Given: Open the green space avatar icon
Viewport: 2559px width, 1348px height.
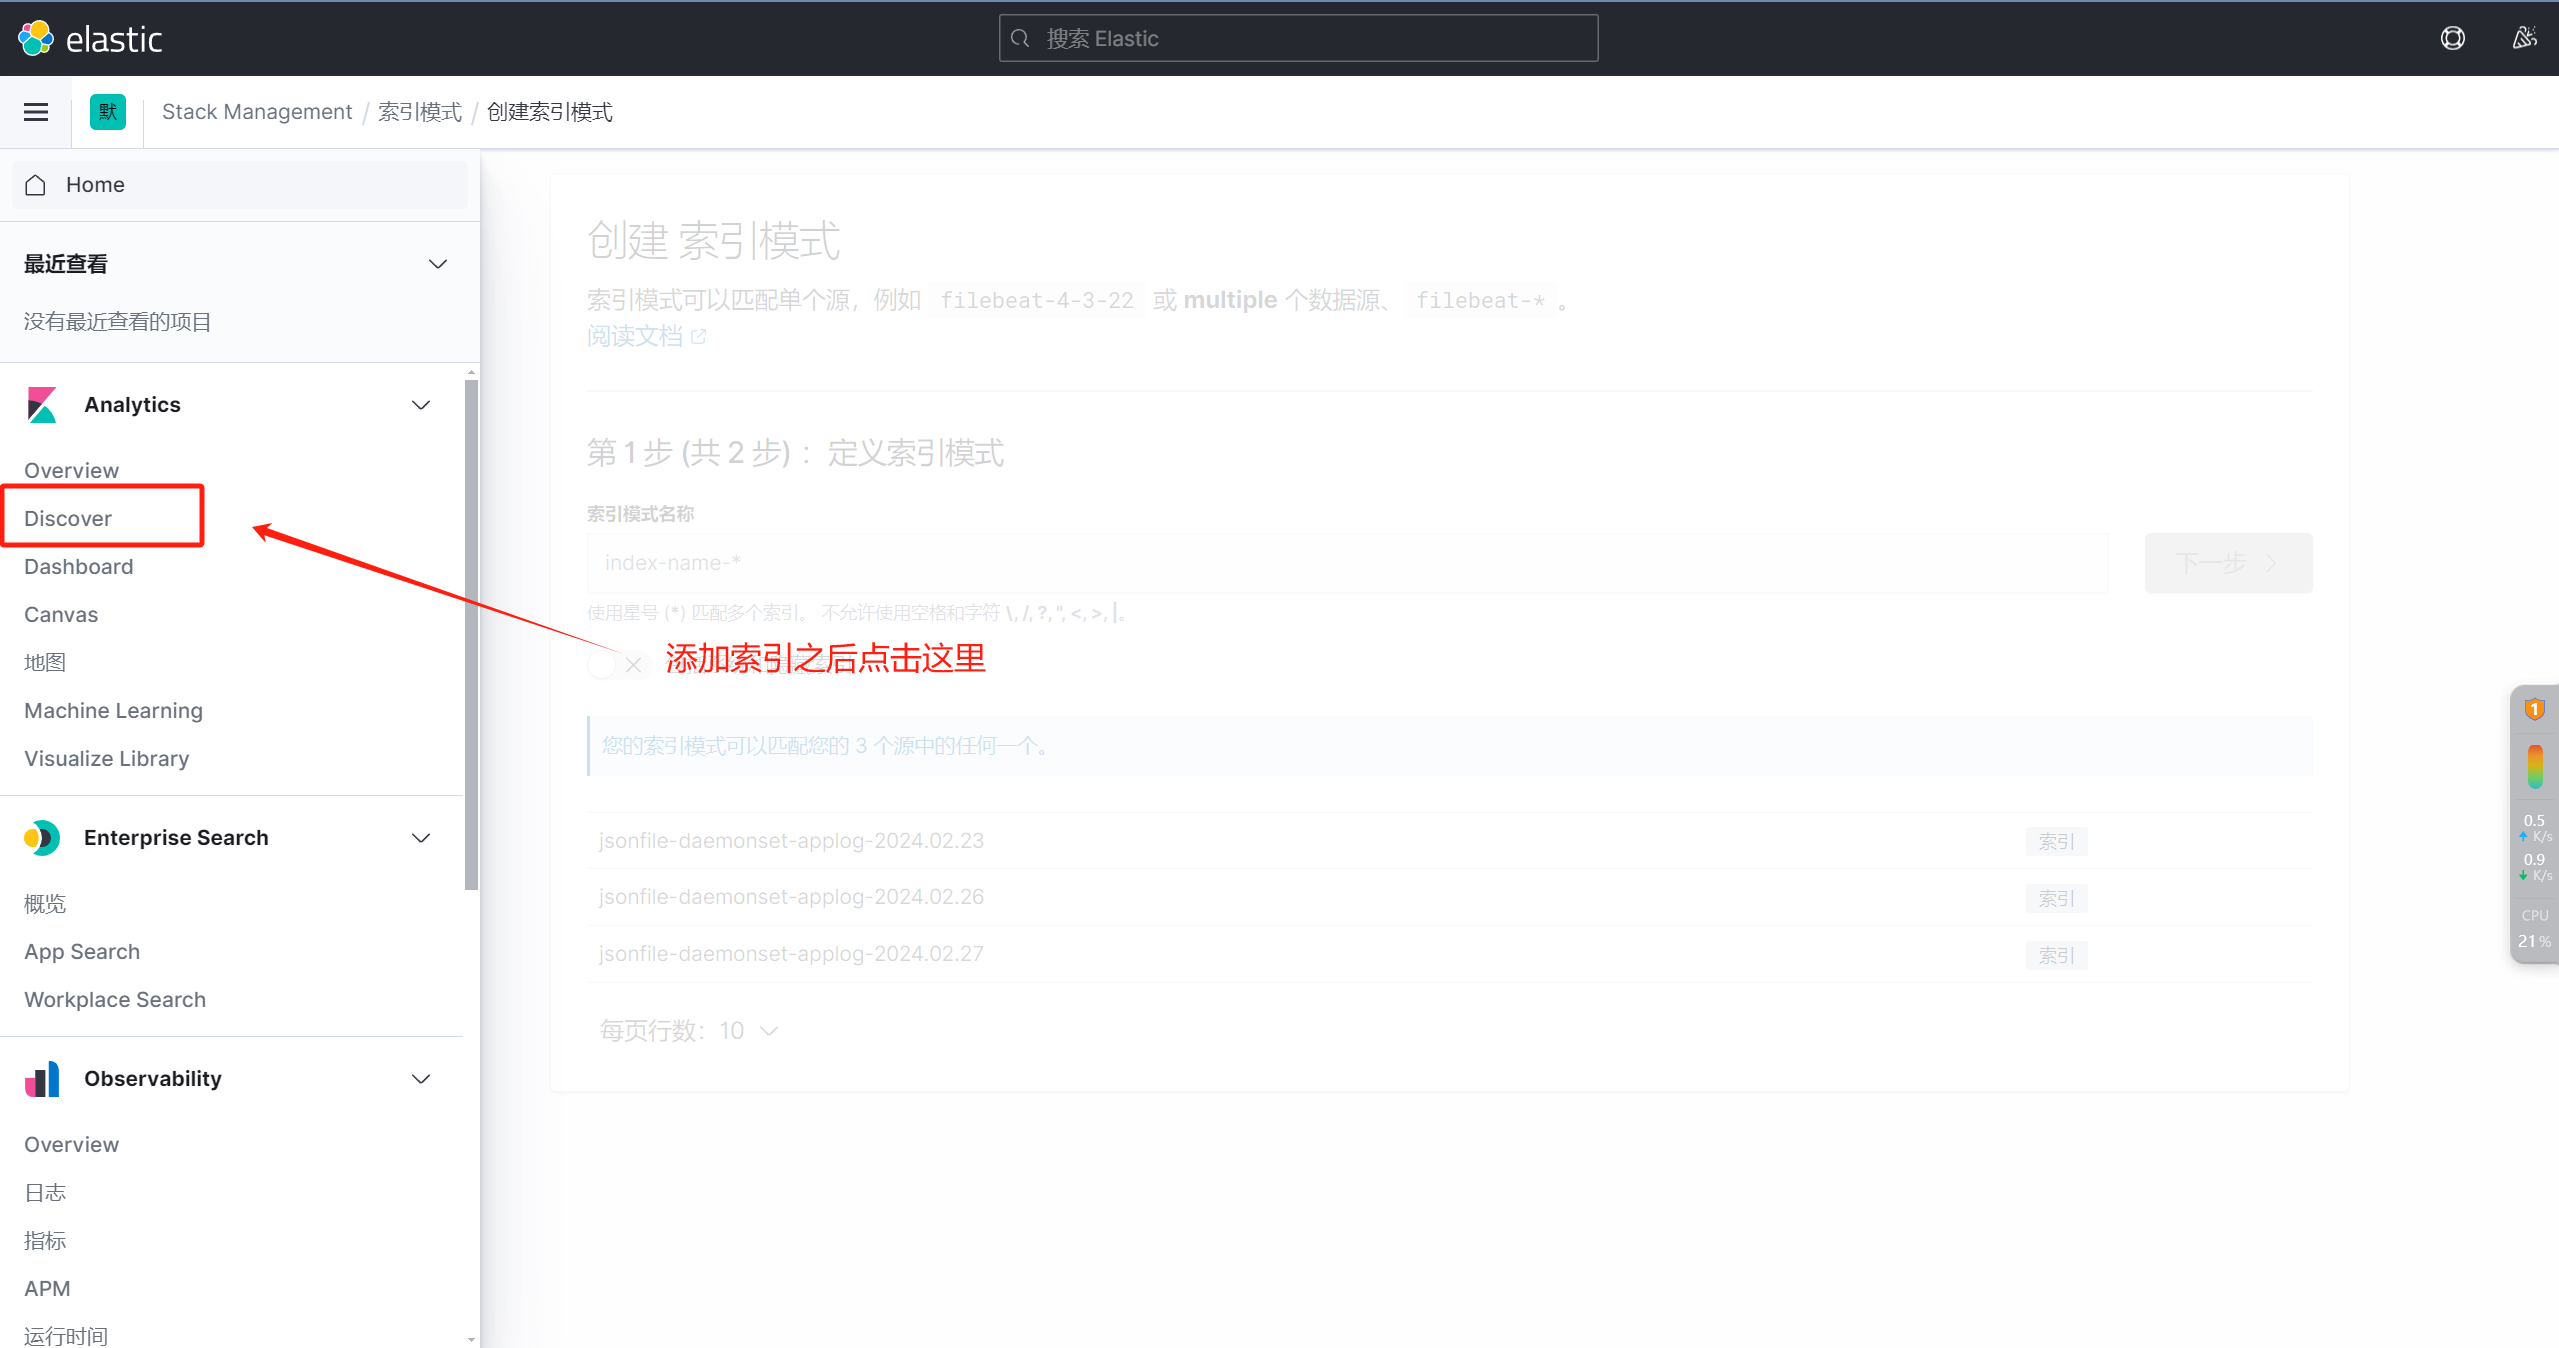Looking at the screenshot, I should (x=108, y=112).
